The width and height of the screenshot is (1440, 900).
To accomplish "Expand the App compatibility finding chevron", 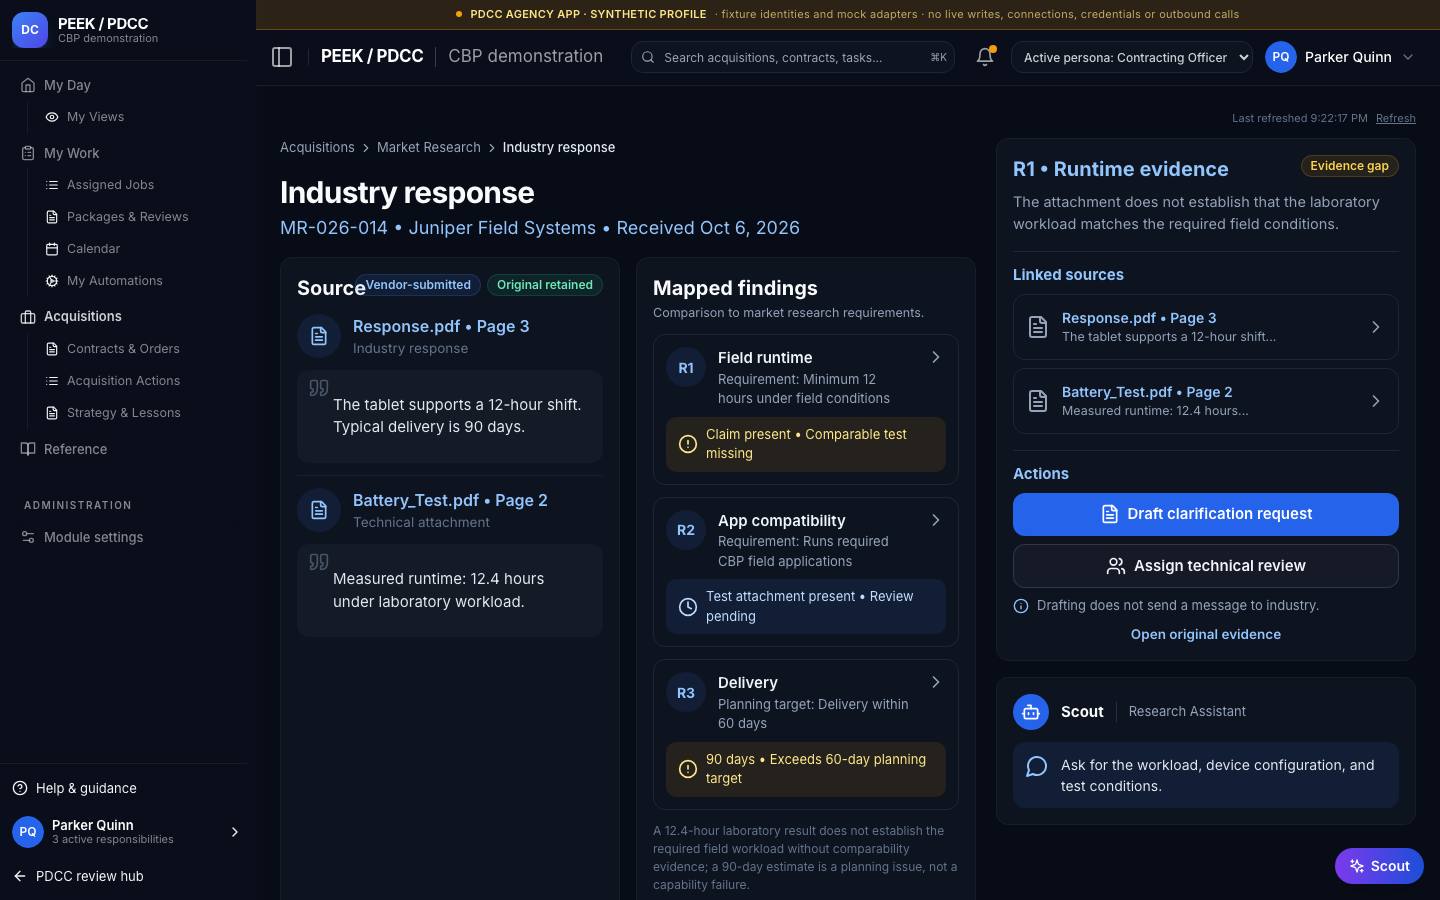I will click(936, 520).
